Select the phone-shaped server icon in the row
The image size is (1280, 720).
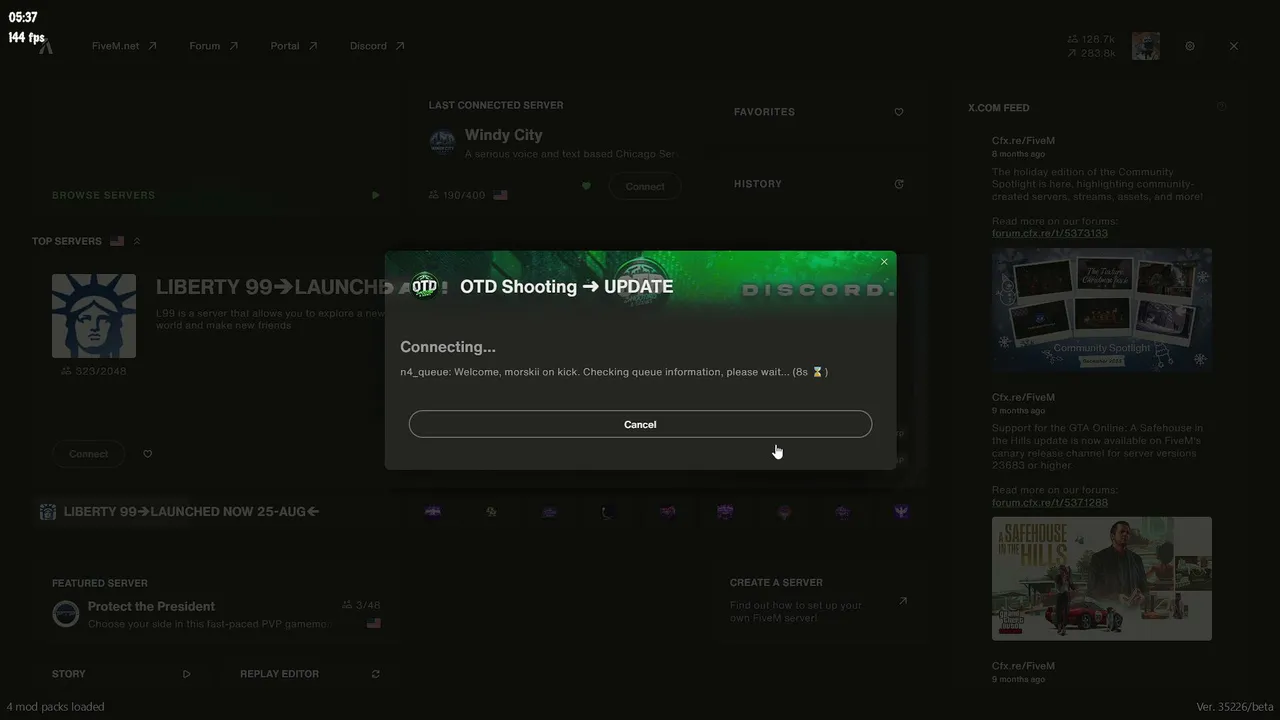608,512
